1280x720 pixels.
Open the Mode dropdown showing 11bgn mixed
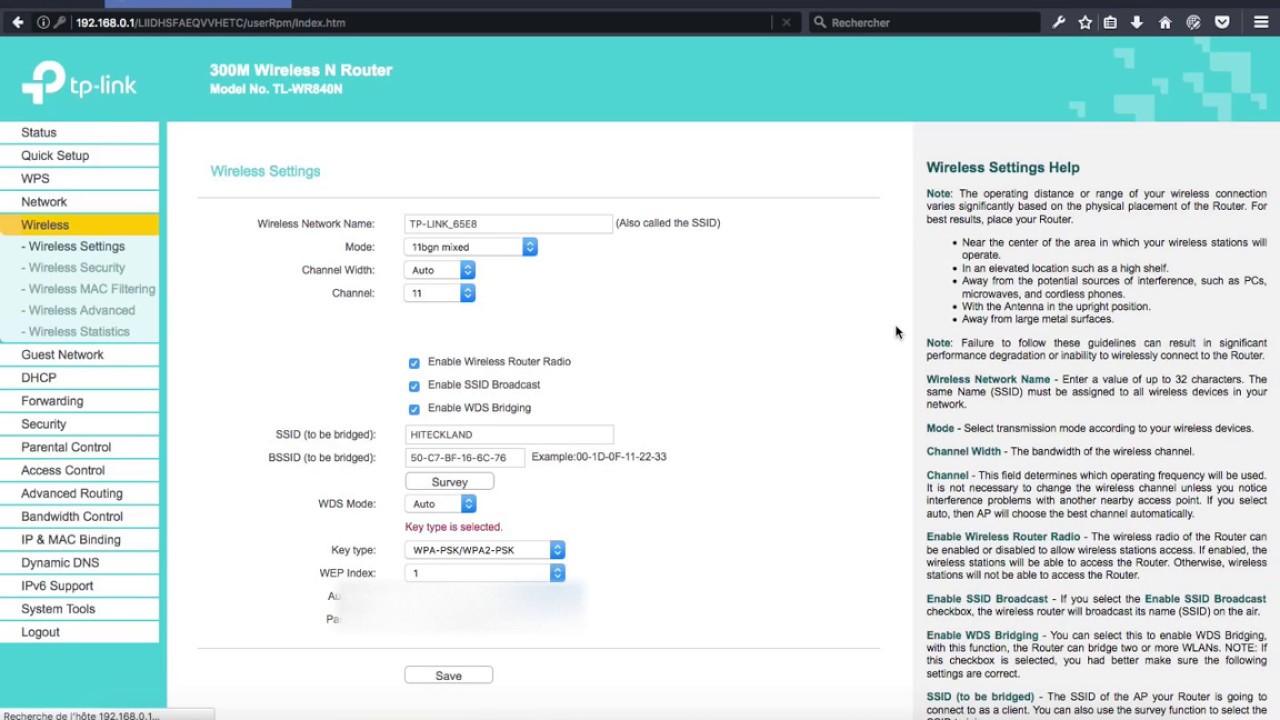(x=472, y=247)
